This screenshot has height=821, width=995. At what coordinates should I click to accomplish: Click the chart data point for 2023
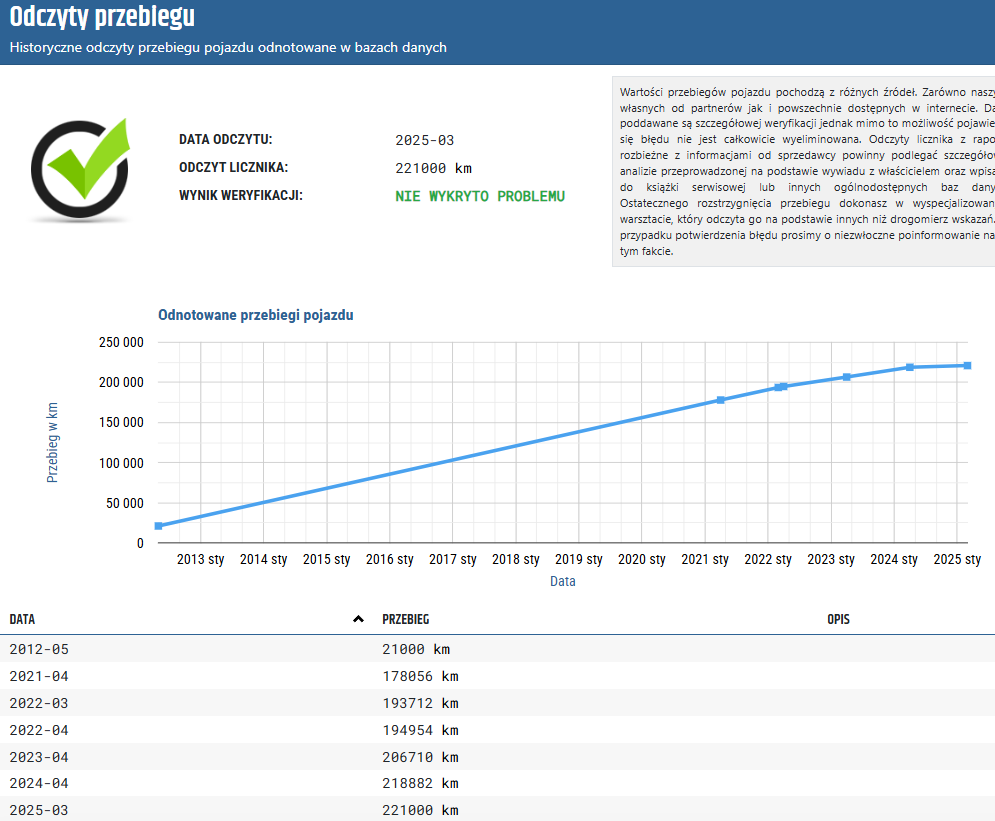pos(846,377)
